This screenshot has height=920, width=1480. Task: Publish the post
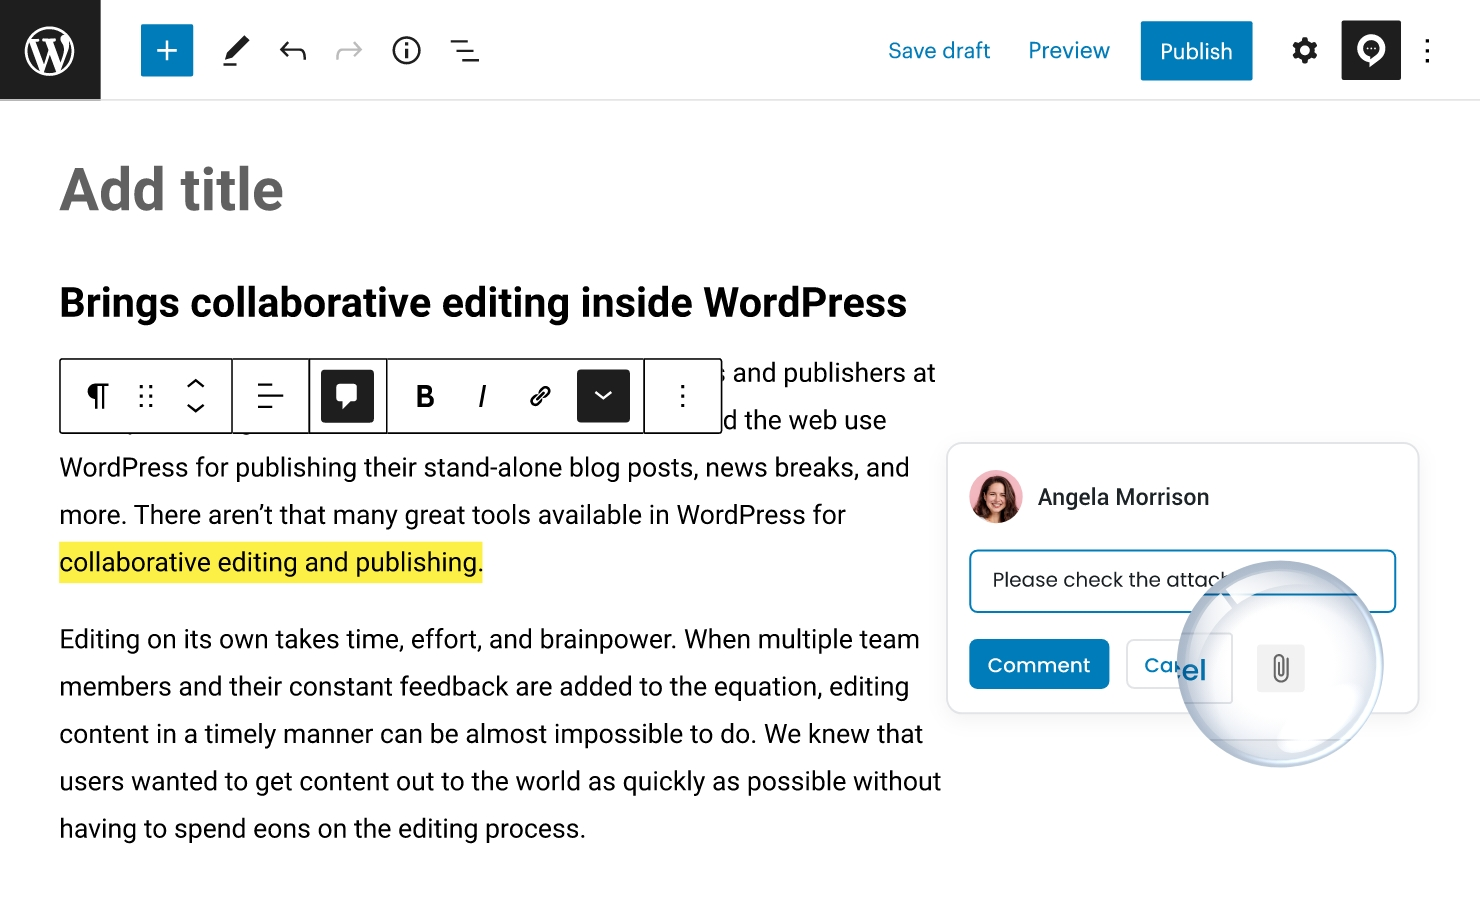(x=1196, y=51)
